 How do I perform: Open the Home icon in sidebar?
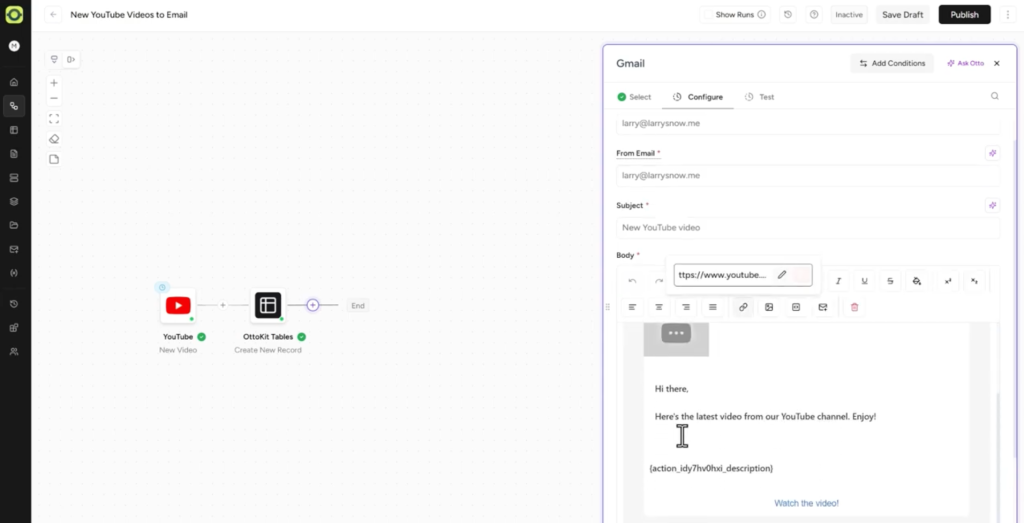14,82
